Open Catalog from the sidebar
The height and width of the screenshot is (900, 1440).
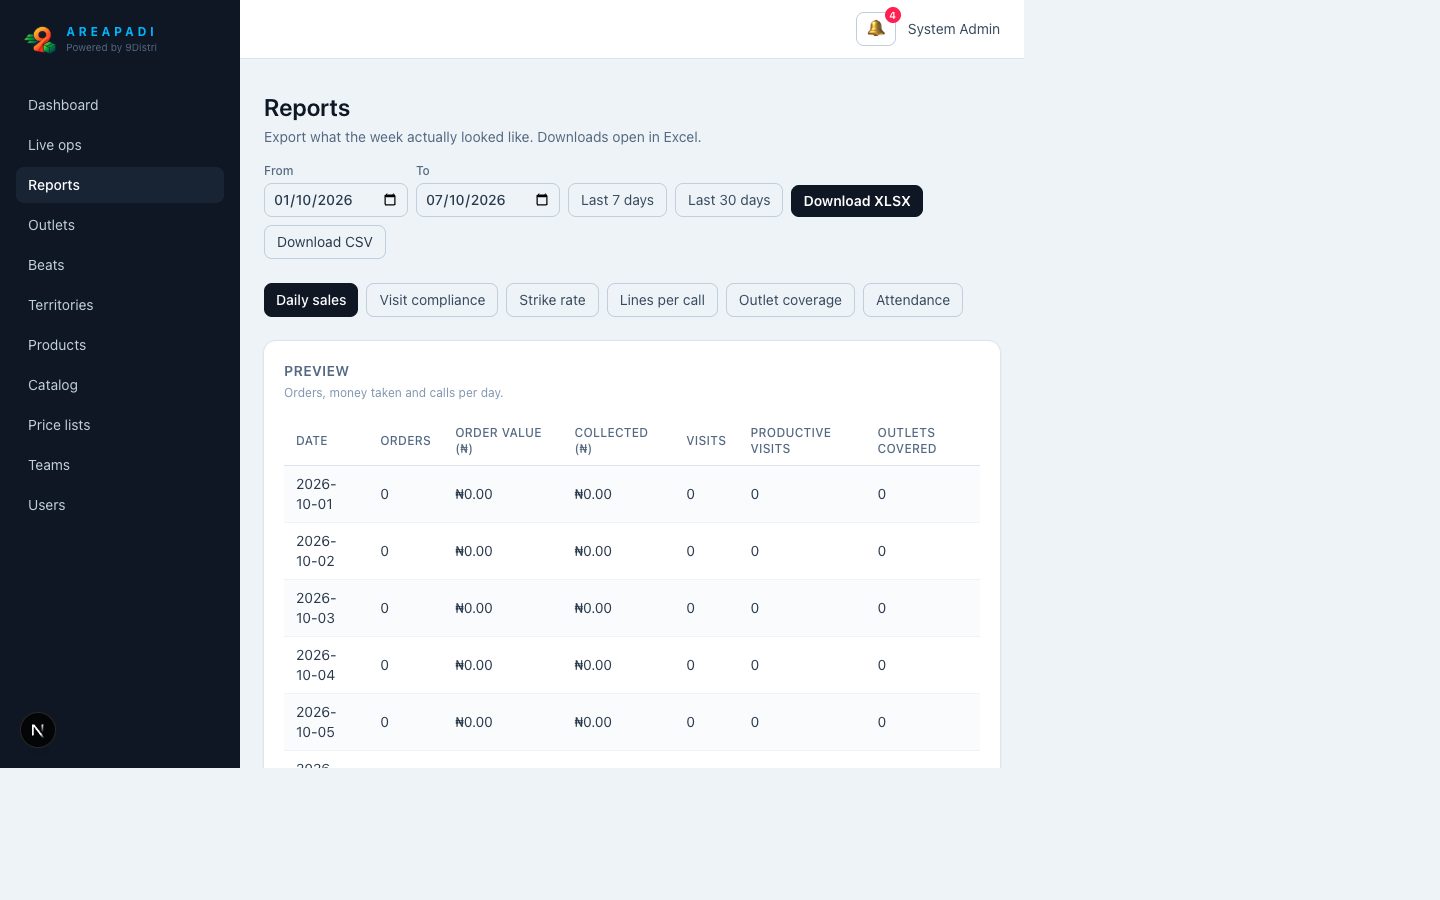click(x=120, y=385)
